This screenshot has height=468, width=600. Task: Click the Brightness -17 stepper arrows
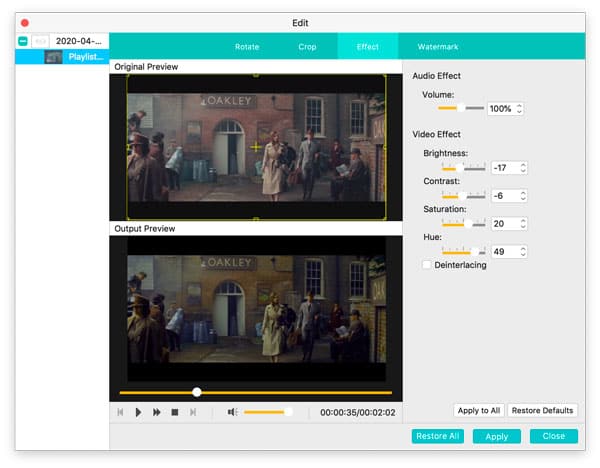(523, 168)
